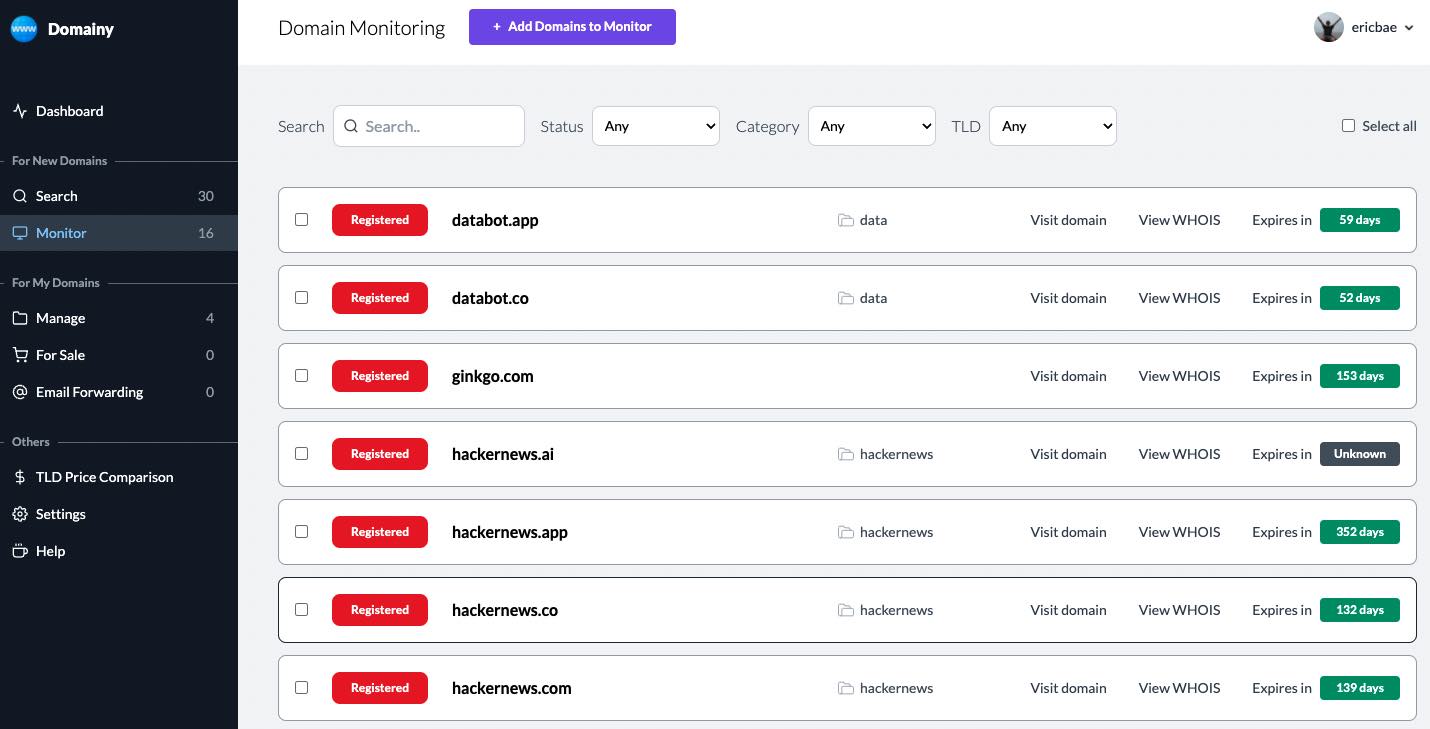The width and height of the screenshot is (1430, 729).
Task: Click the domain name hackernews.co
Action: [x=505, y=610]
